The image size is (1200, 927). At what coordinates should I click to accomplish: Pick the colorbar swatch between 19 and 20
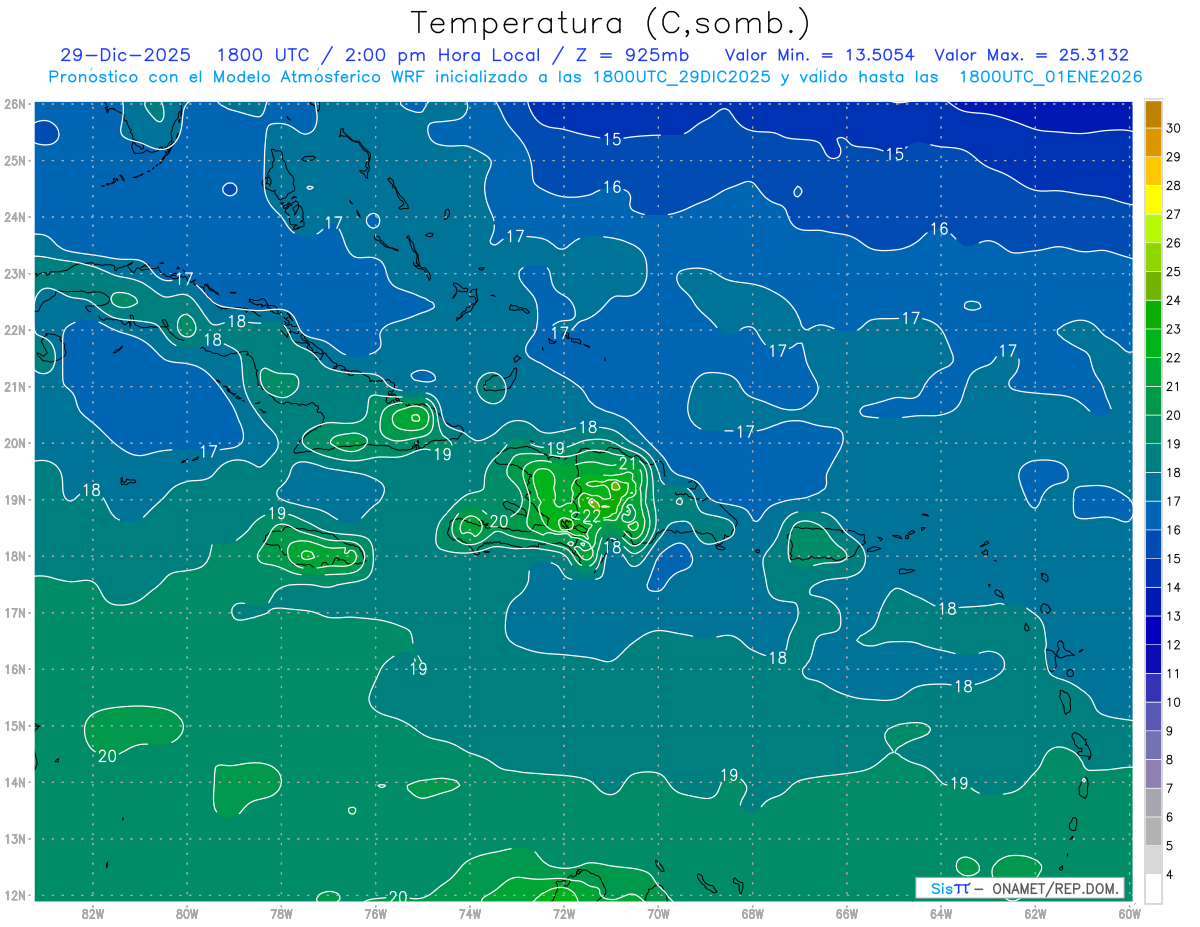coord(1153,429)
